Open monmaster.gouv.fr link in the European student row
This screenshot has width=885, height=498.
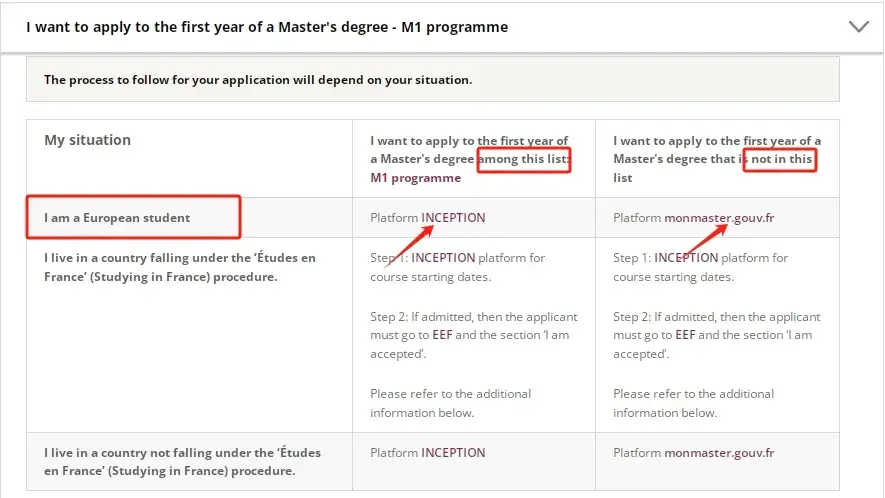[719, 217]
